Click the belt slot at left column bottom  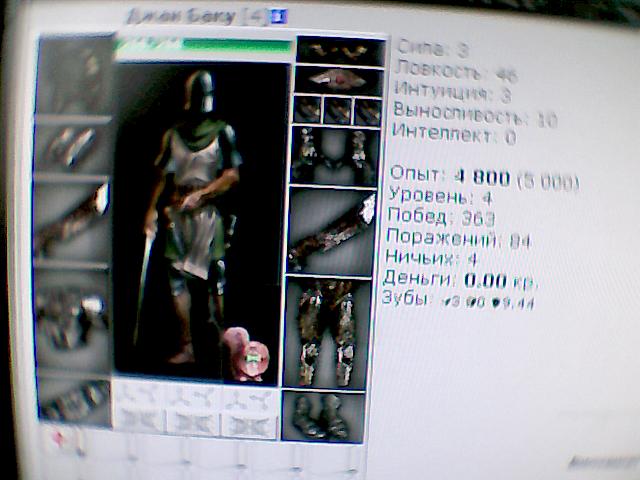click(x=75, y=402)
